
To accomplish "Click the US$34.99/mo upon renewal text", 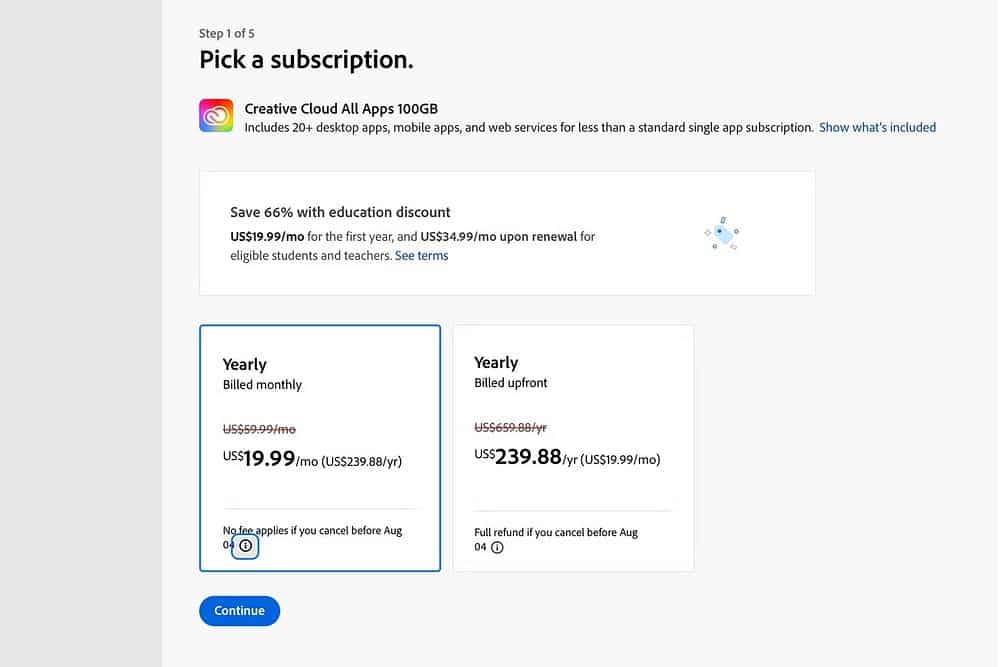I will coord(499,237).
